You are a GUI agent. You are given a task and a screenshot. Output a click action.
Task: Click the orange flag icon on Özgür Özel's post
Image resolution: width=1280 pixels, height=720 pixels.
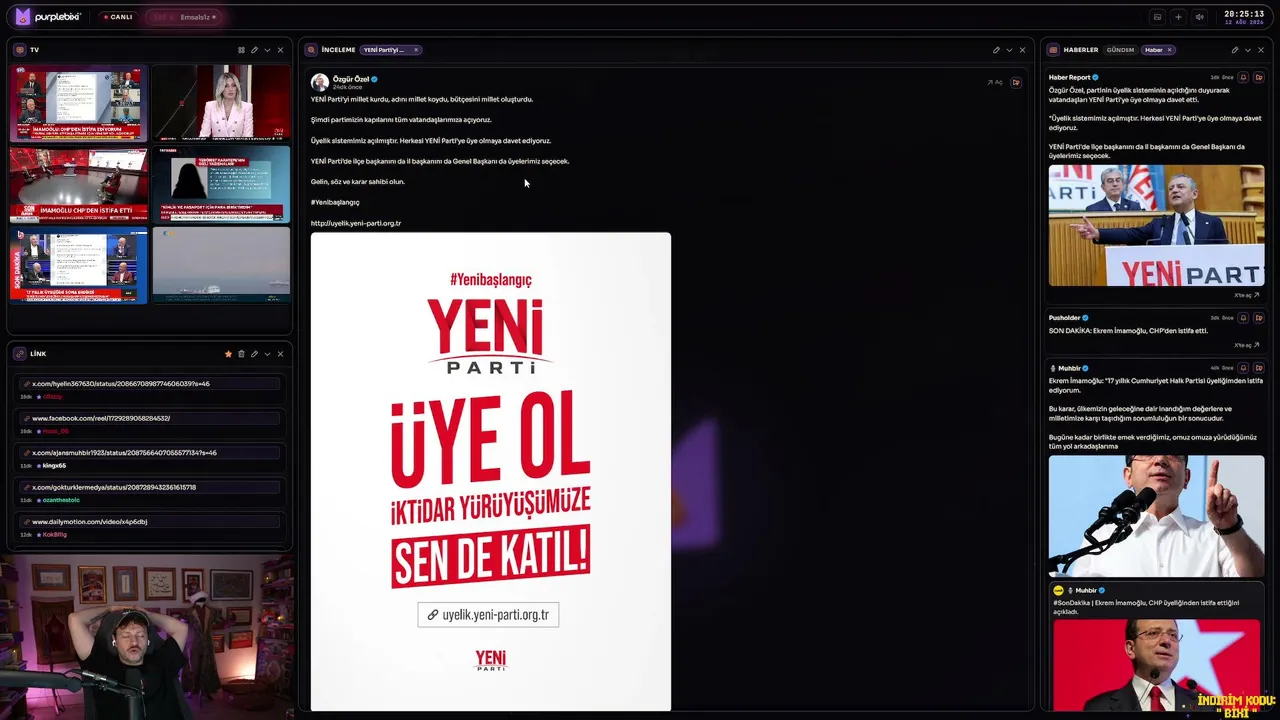tap(1016, 82)
